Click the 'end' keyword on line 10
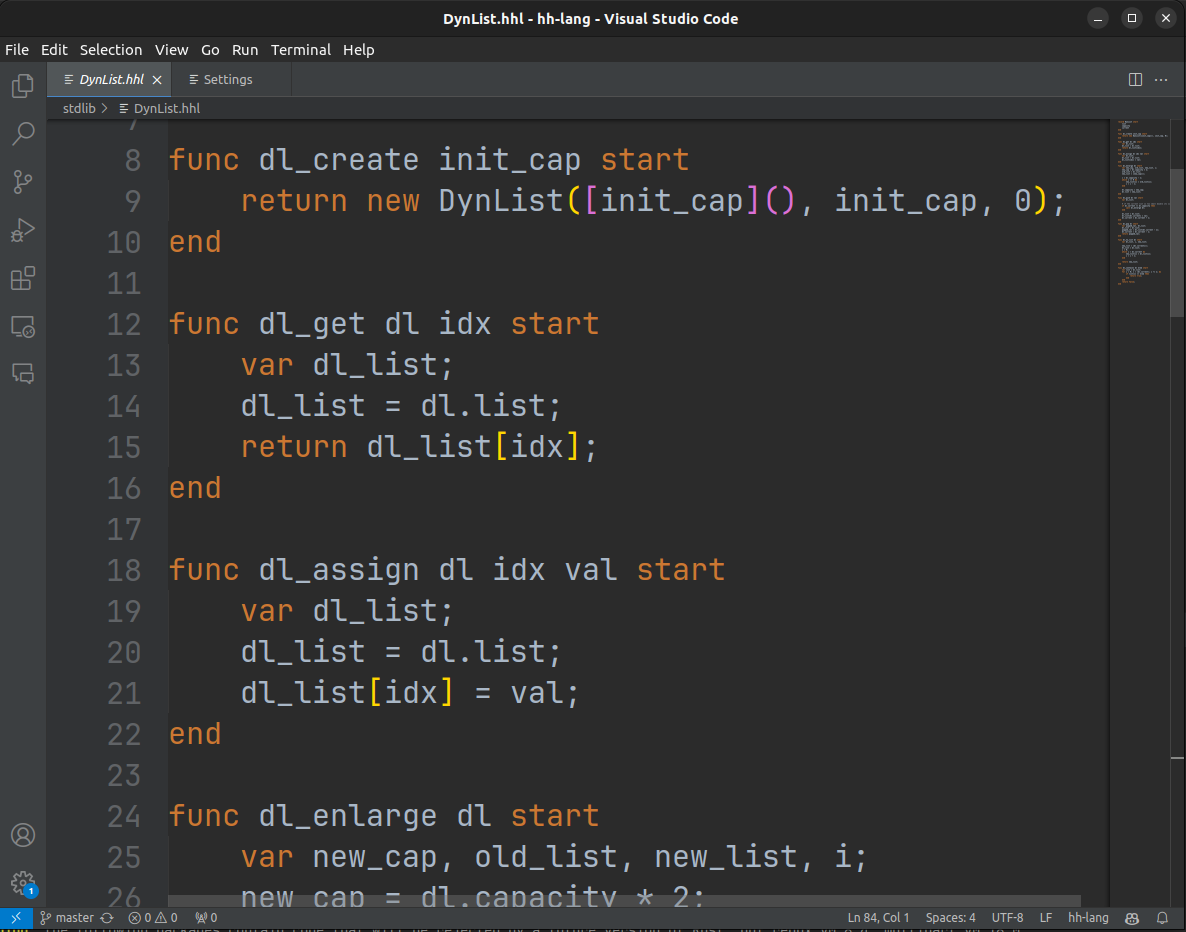Viewport: 1186px width, 932px height. pos(195,243)
